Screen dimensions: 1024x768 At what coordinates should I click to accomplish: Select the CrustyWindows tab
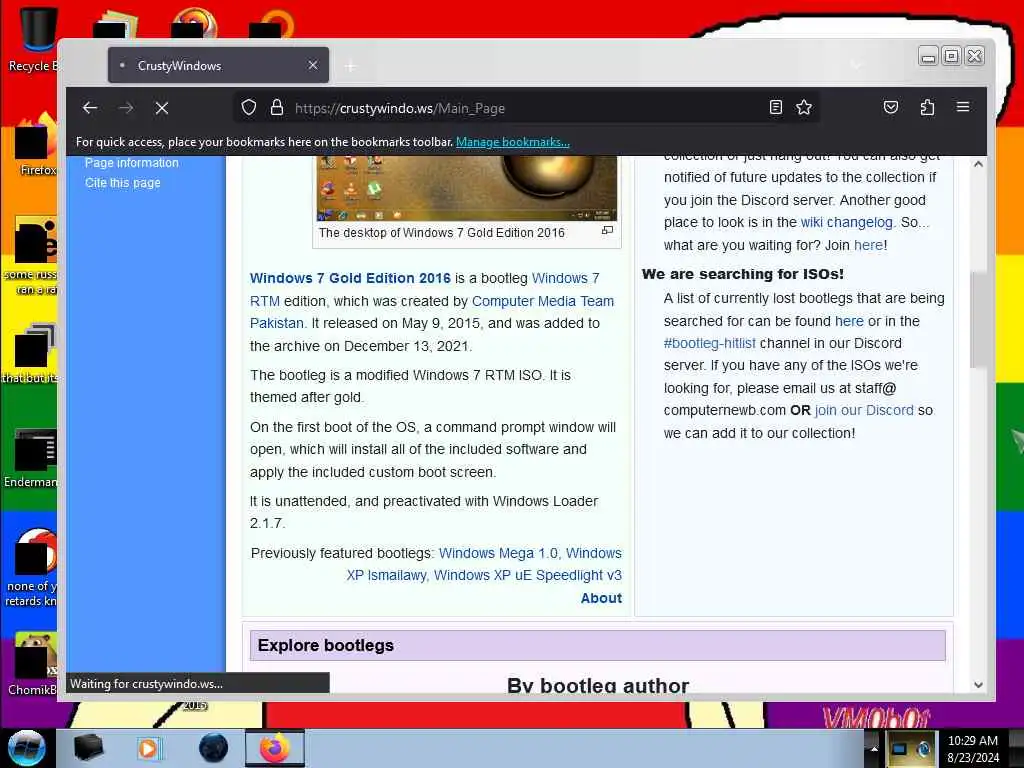point(218,65)
